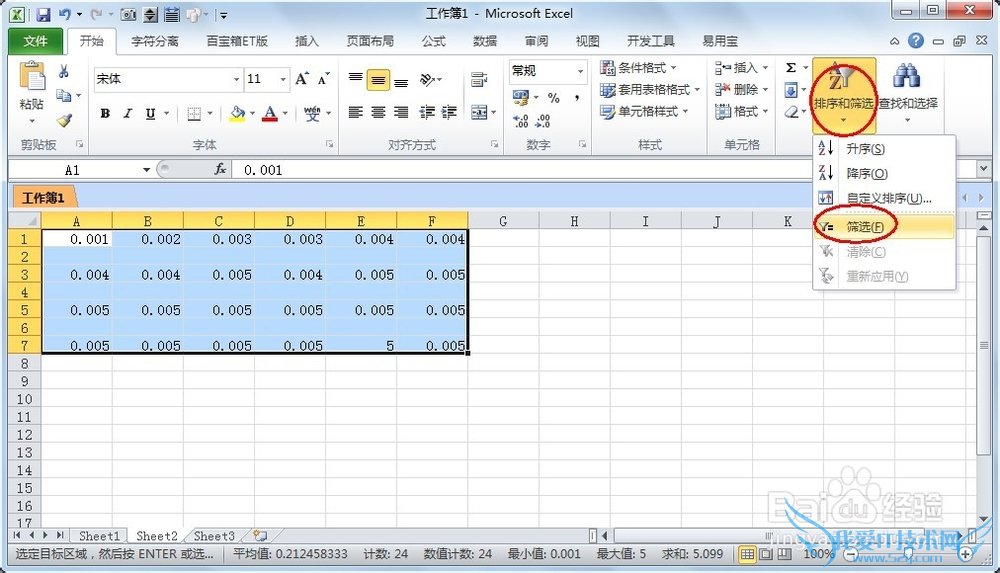1000x573 pixels.
Task: Click the Save floppy disk icon
Action: 43,14
